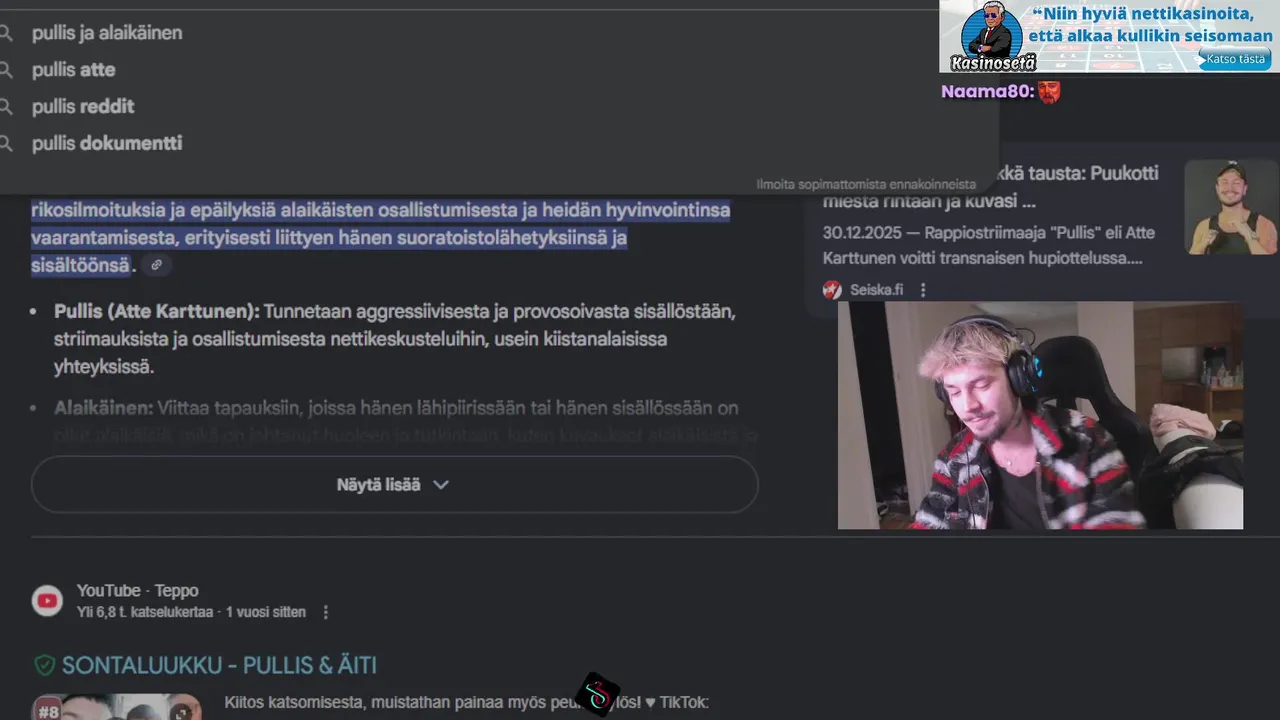This screenshot has height=720, width=1280.
Task: Open more options next to Seiska.fi
Action: 923,290
